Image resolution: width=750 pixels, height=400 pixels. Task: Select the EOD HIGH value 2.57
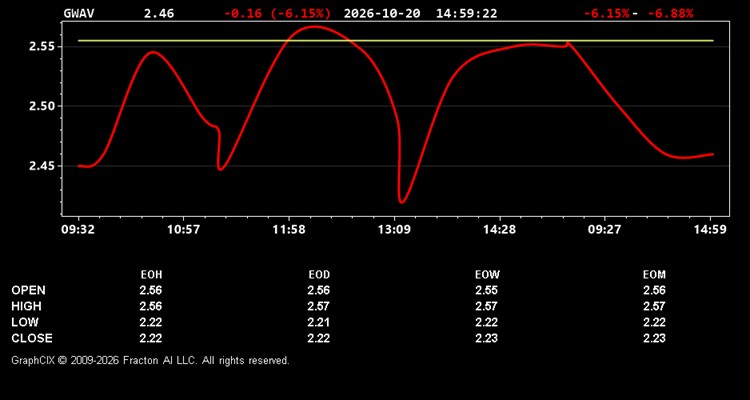click(319, 306)
